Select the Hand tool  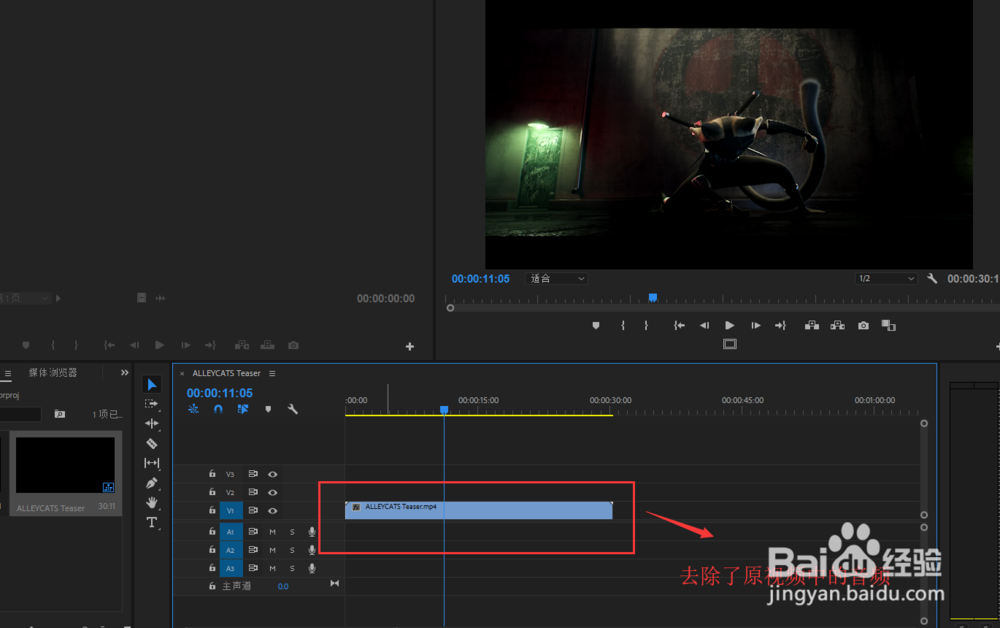click(152, 502)
